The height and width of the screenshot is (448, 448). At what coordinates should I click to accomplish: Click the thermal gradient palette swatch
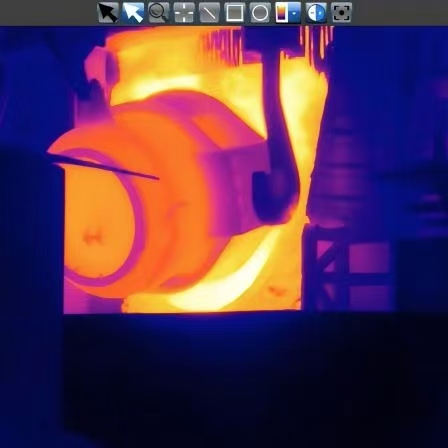pyautogui.click(x=281, y=13)
